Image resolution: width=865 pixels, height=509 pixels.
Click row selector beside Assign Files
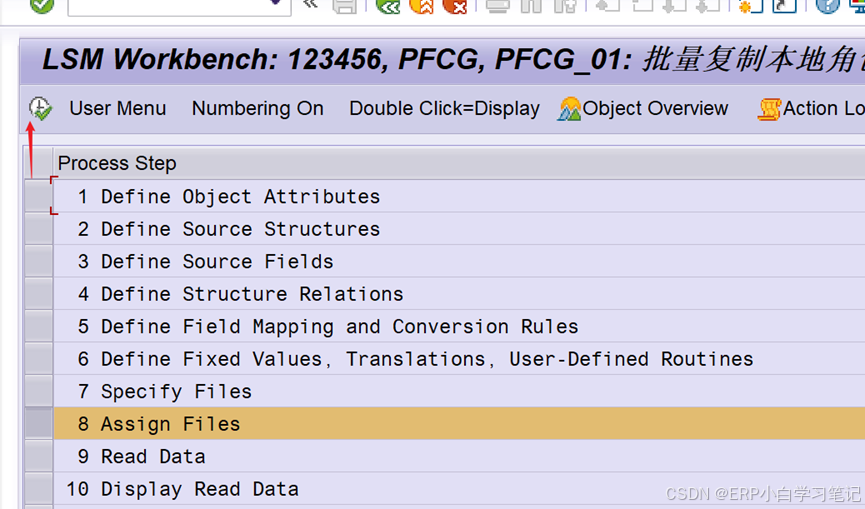pos(39,424)
